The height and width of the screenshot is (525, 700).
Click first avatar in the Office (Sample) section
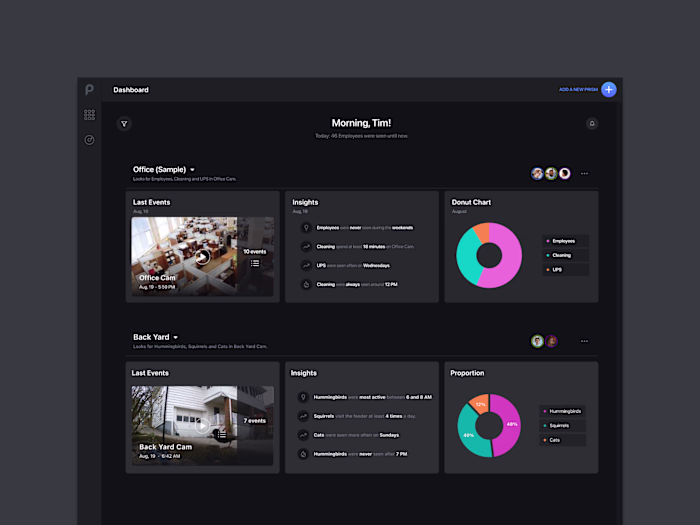click(537, 174)
